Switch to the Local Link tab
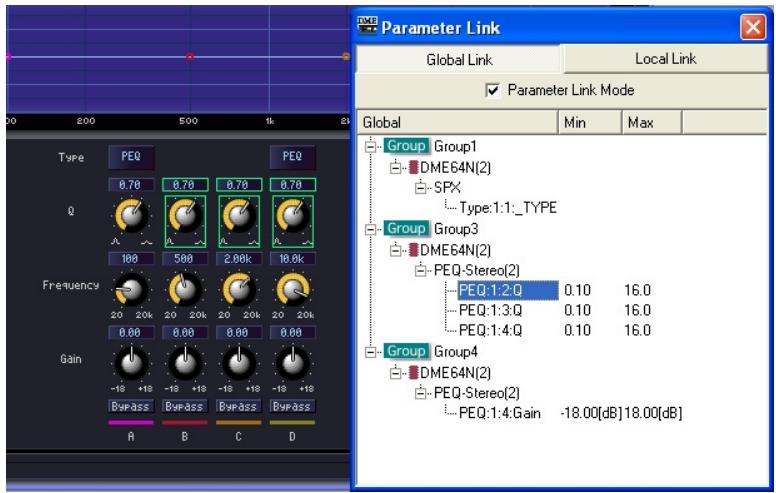This screenshot has height=493, width=776. pos(665,58)
